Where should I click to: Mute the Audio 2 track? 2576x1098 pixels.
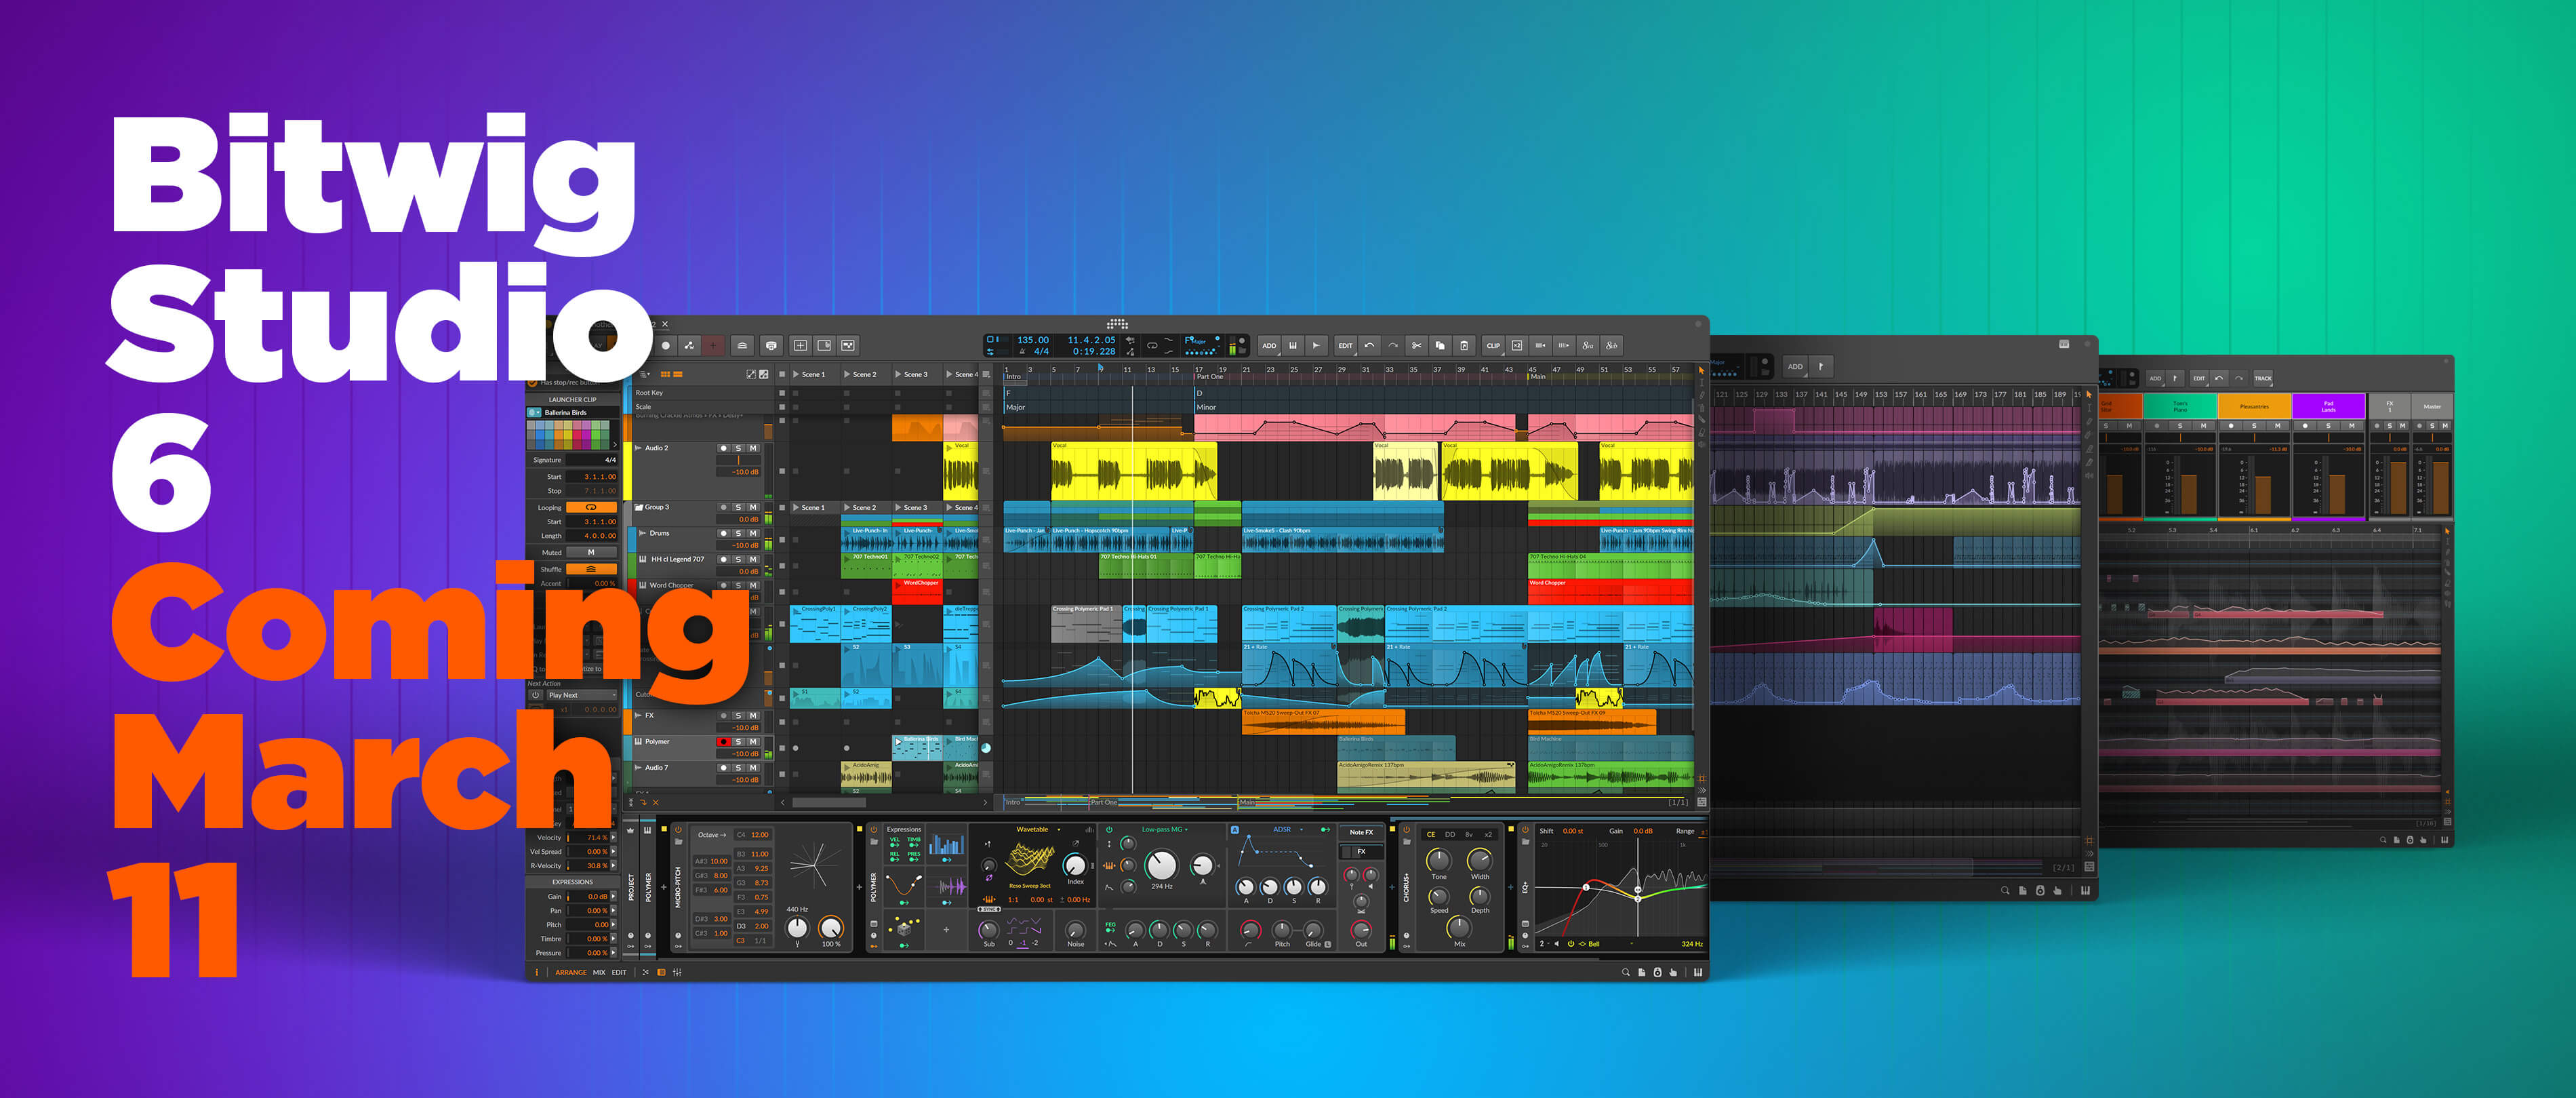(753, 449)
